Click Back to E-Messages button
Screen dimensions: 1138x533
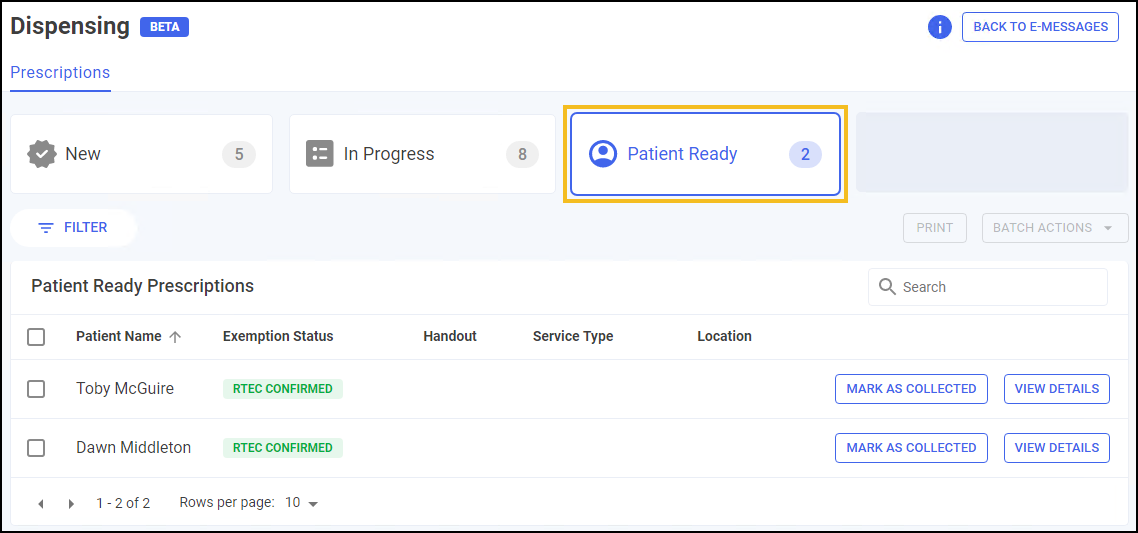click(x=1040, y=27)
